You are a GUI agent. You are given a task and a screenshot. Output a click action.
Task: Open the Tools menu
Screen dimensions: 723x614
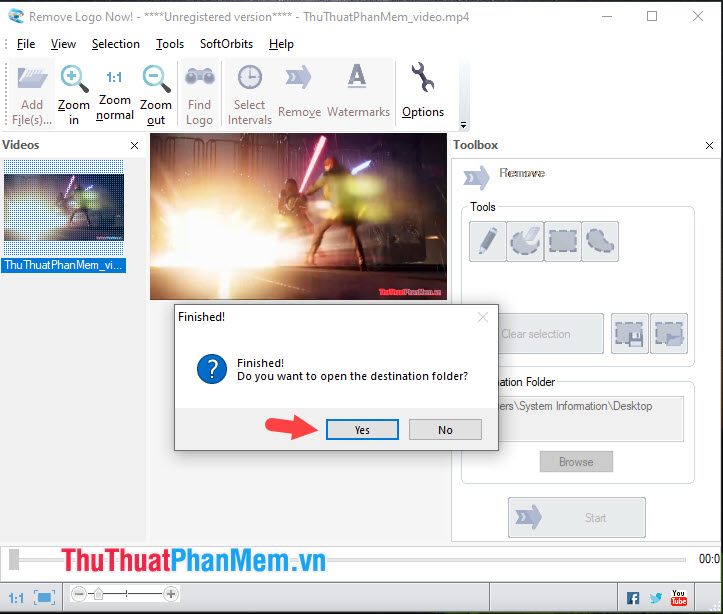170,44
